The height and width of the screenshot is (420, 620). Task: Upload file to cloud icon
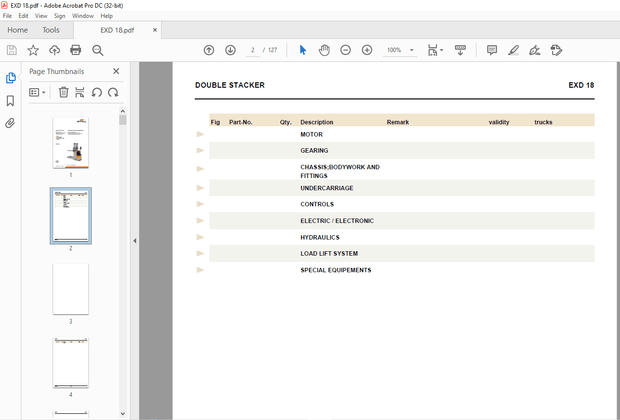pos(54,50)
